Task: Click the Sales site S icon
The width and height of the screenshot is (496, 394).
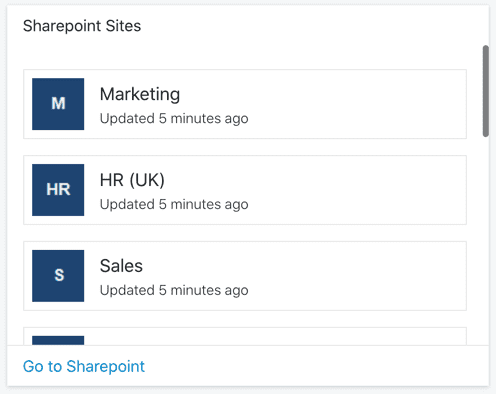Action: (58, 276)
